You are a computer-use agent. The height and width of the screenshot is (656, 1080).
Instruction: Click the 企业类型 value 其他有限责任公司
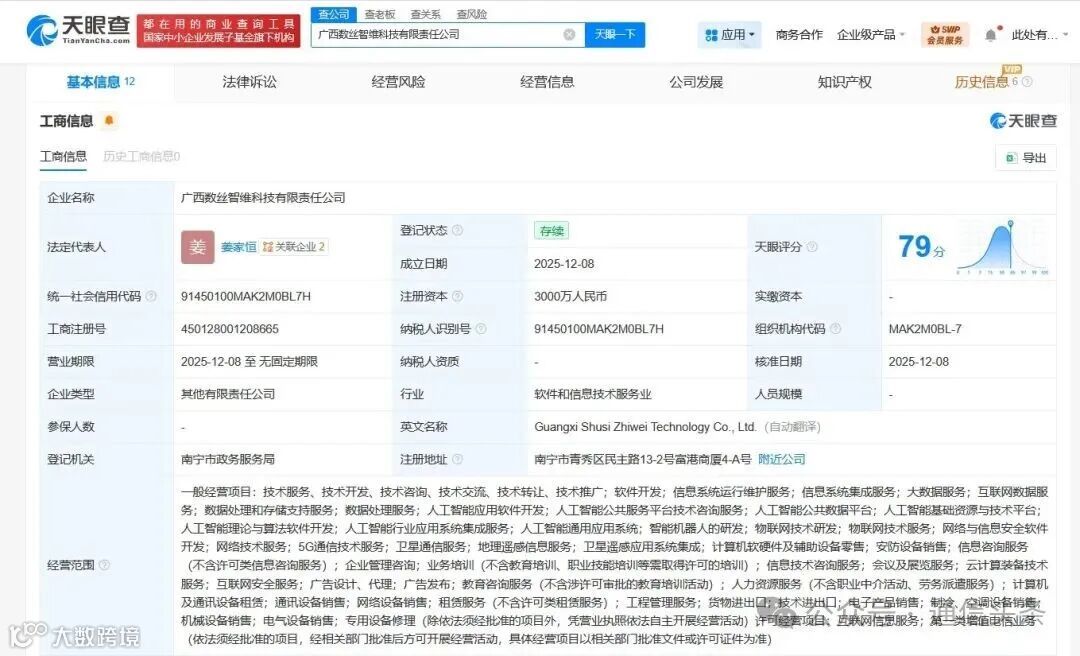tap(228, 394)
